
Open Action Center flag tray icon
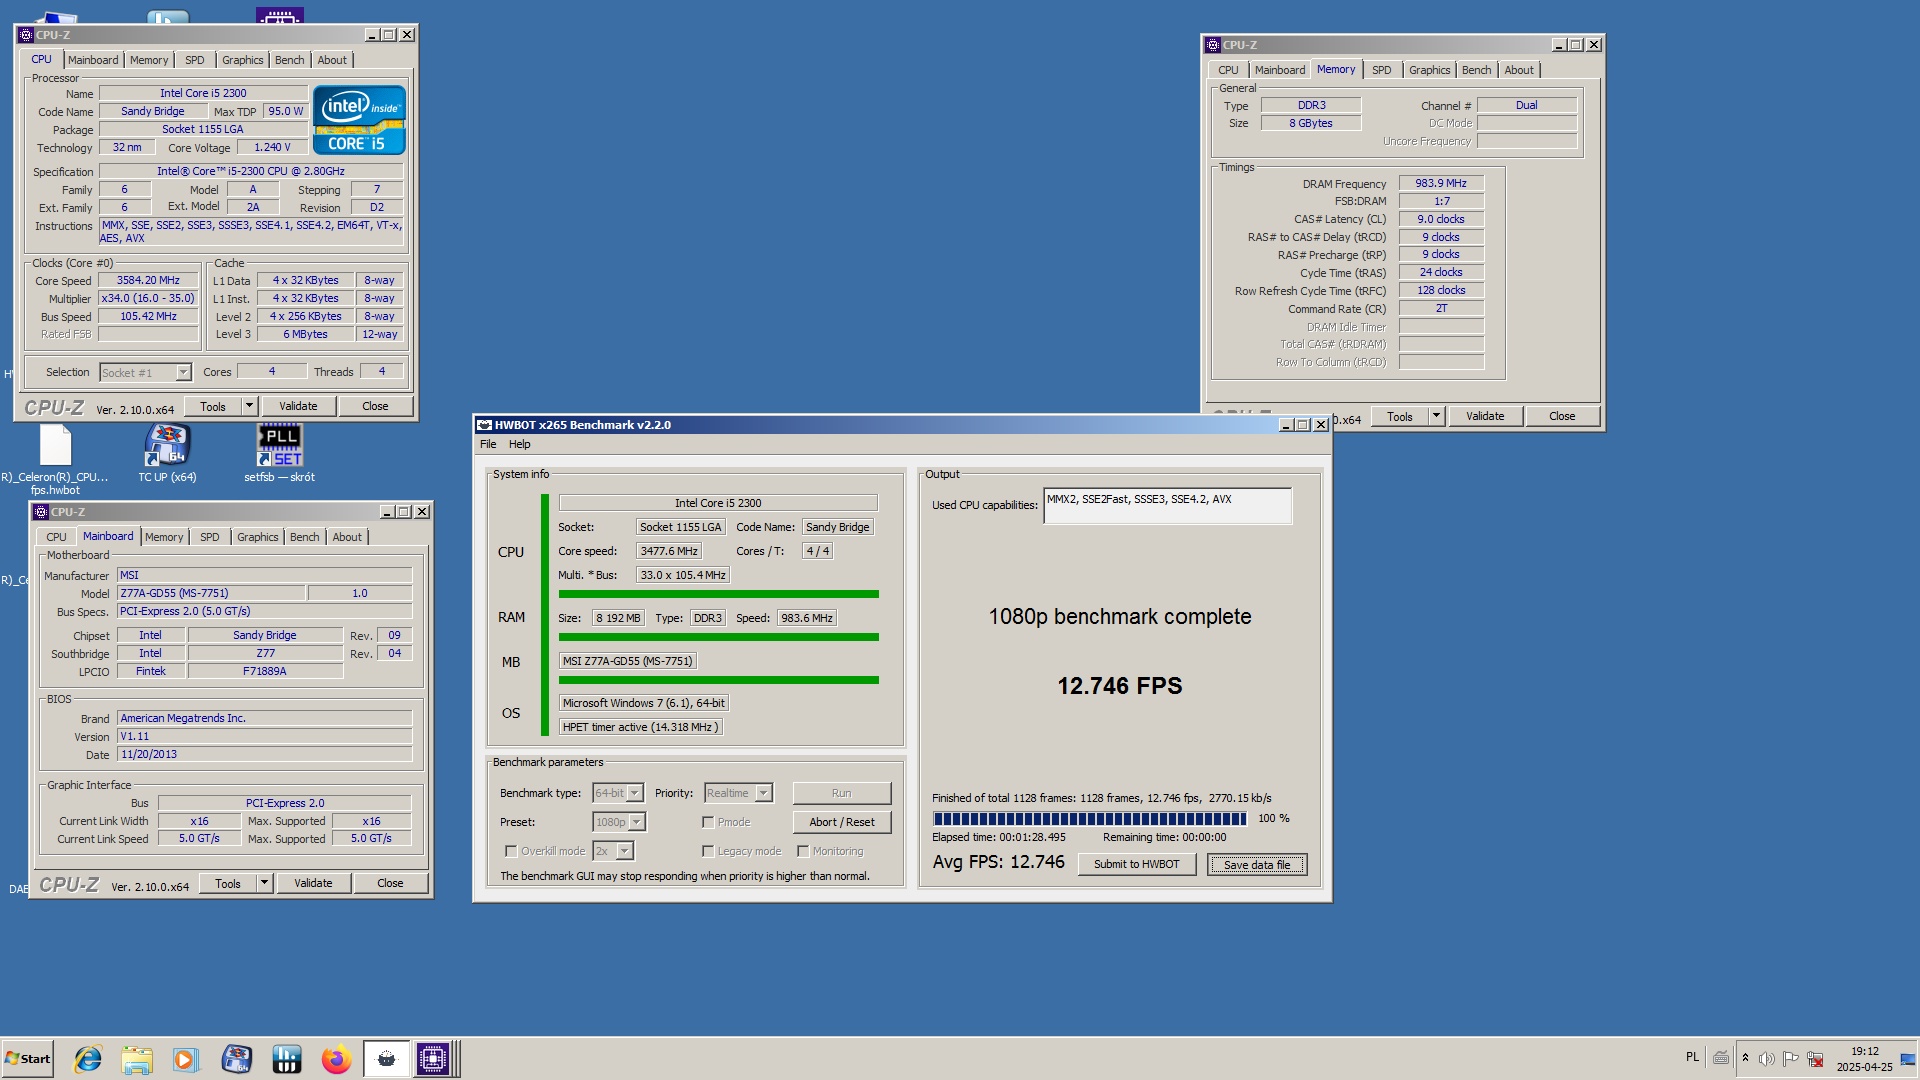1791,1058
